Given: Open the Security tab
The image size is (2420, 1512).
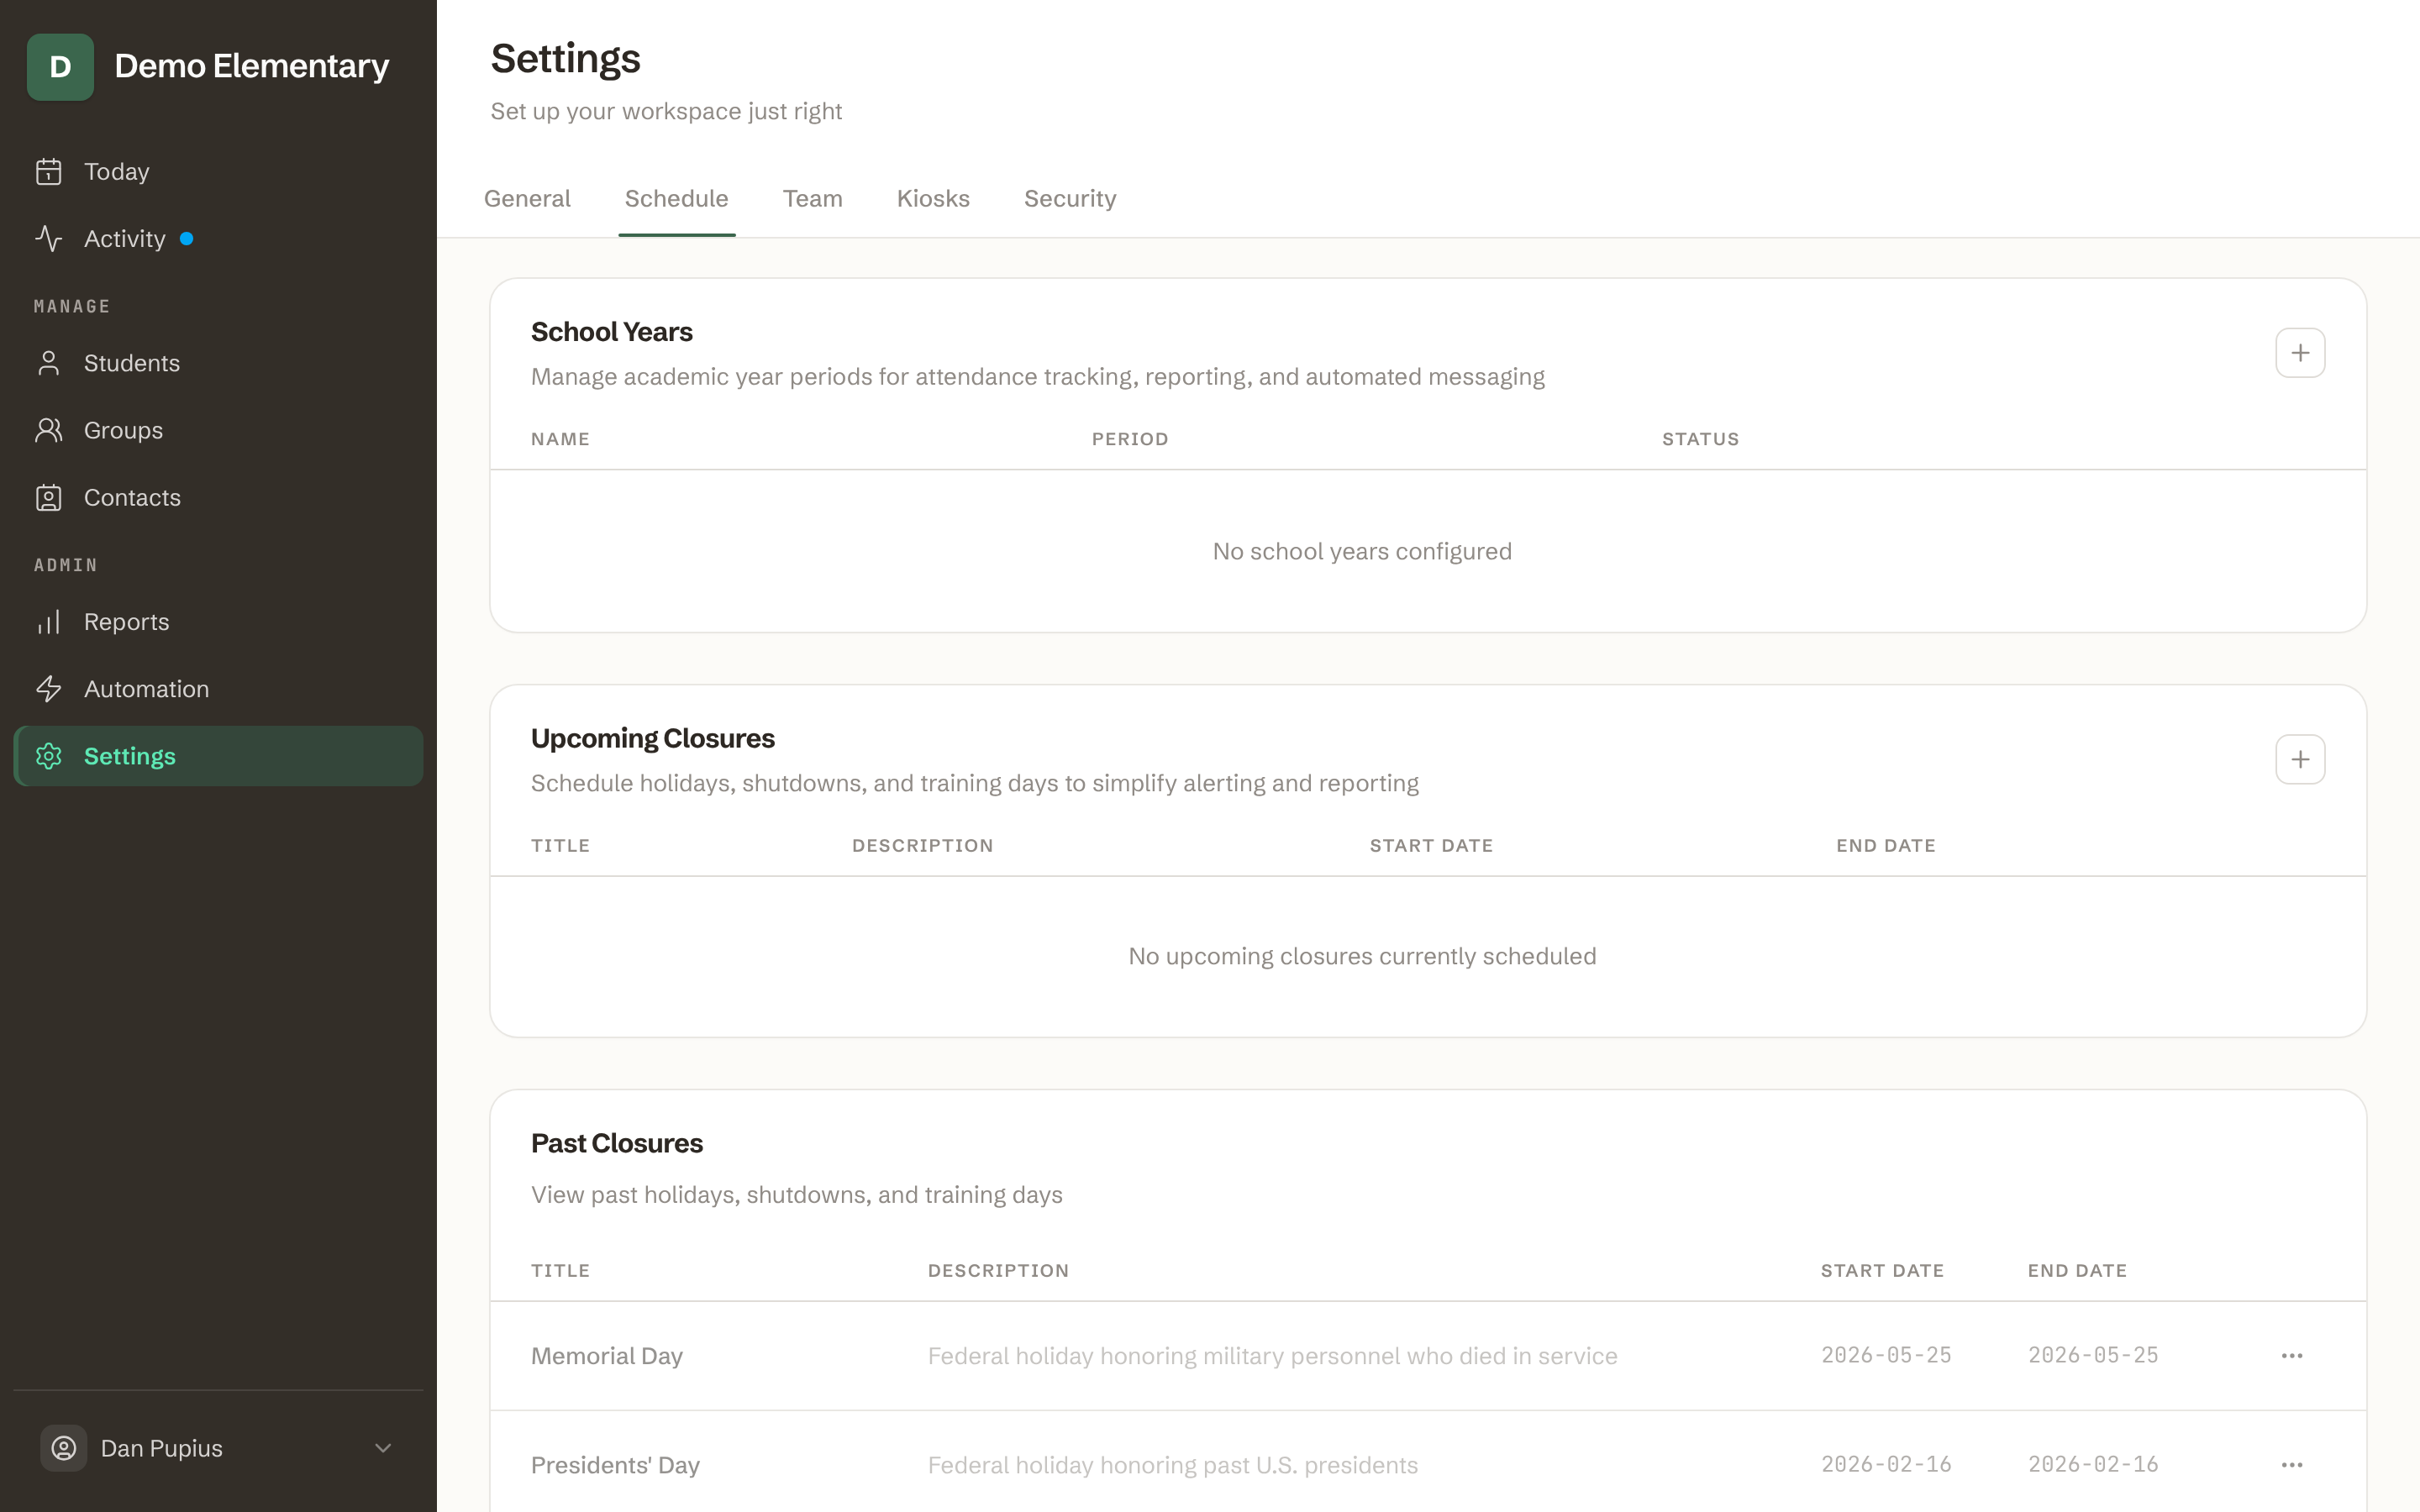Looking at the screenshot, I should [1070, 198].
